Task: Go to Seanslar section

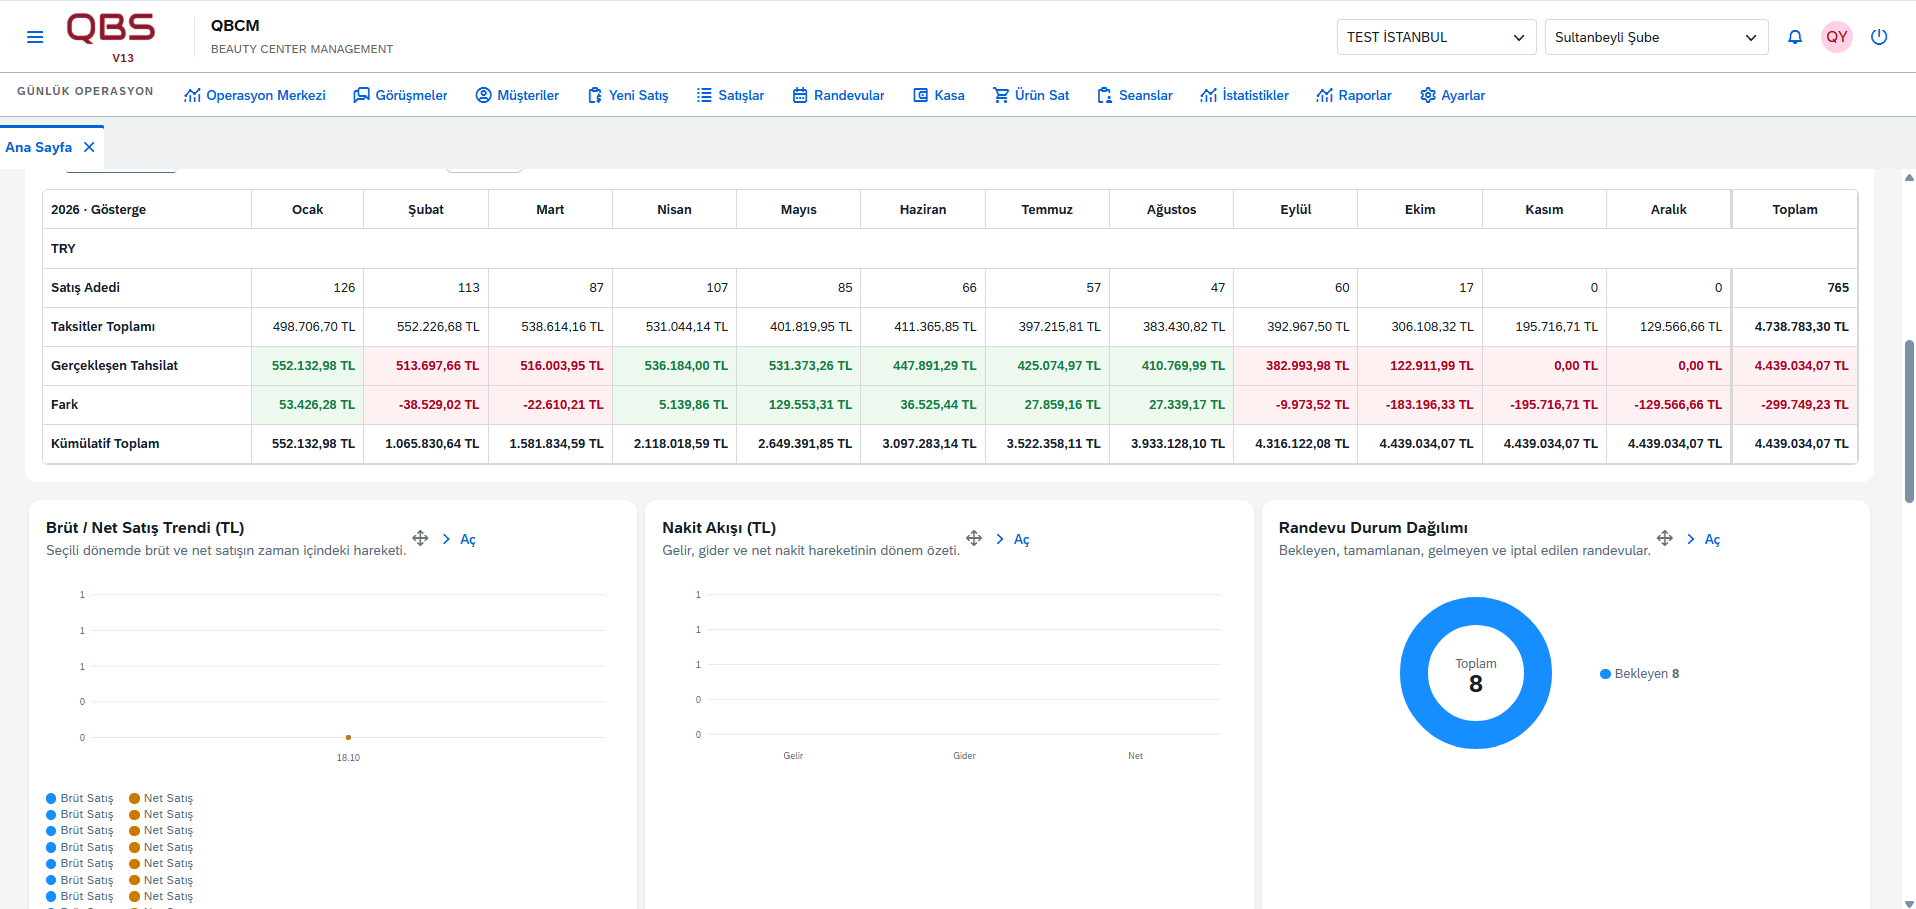Action: pos(1135,95)
